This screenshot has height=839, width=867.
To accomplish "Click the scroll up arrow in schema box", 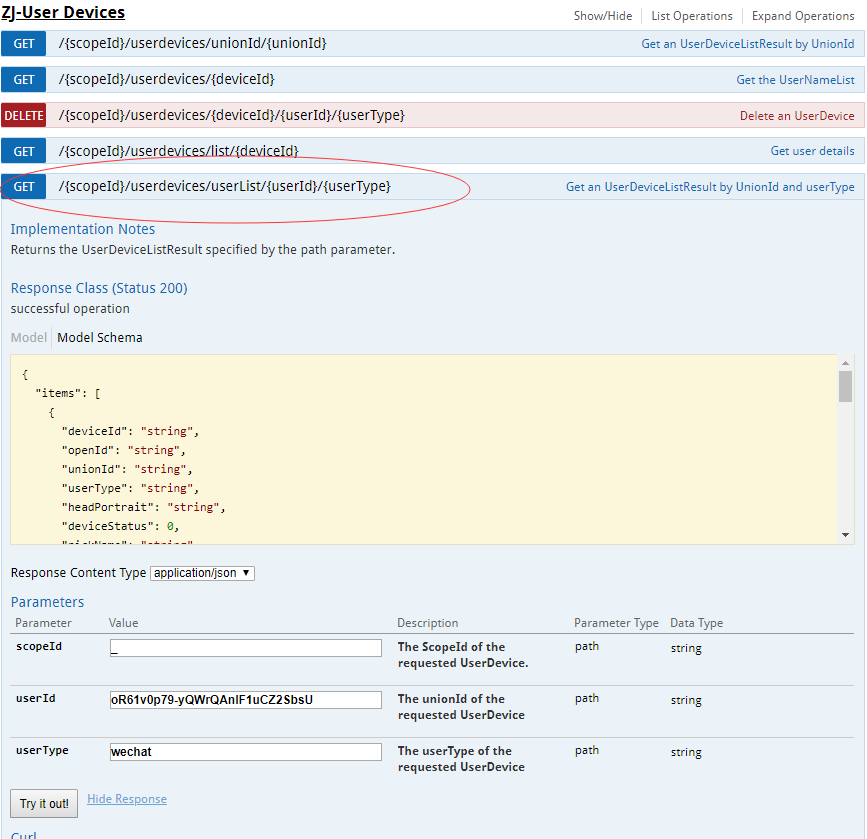I will [x=845, y=363].
